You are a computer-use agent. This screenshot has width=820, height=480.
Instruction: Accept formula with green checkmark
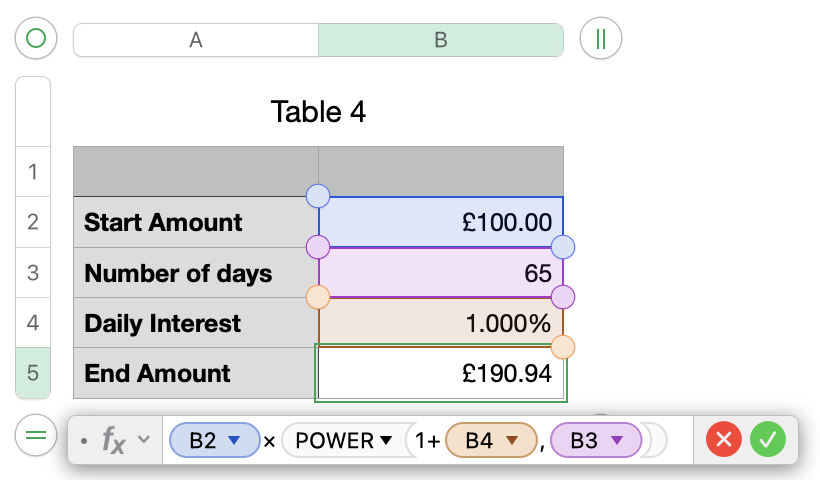click(x=768, y=439)
